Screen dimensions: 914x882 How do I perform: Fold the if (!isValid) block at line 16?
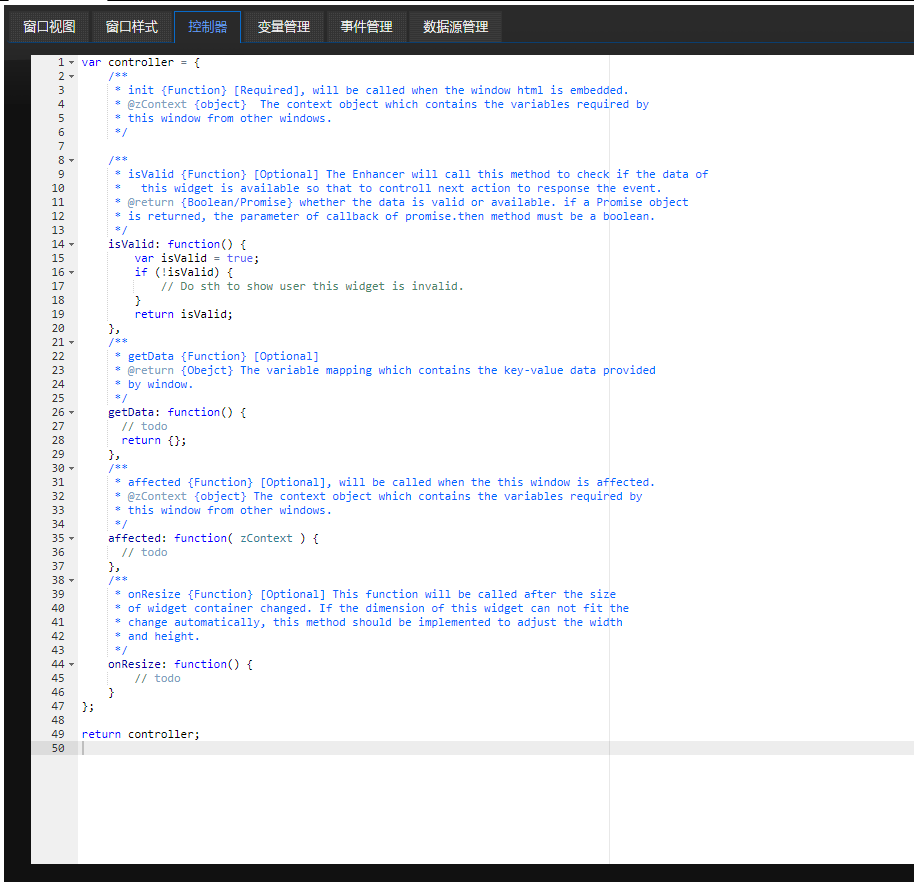click(x=72, y=272)
